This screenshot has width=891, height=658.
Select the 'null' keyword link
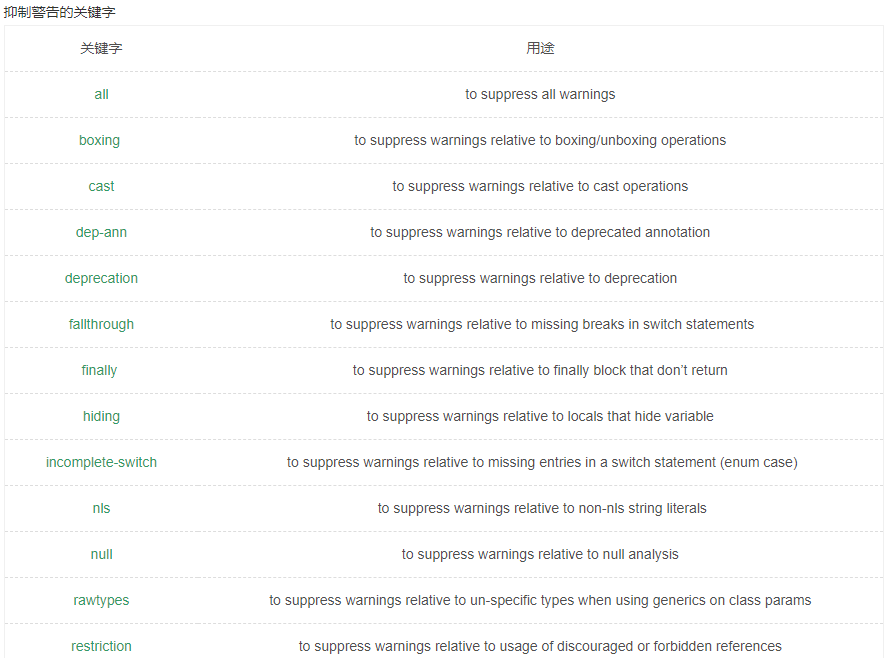[101, 554]
